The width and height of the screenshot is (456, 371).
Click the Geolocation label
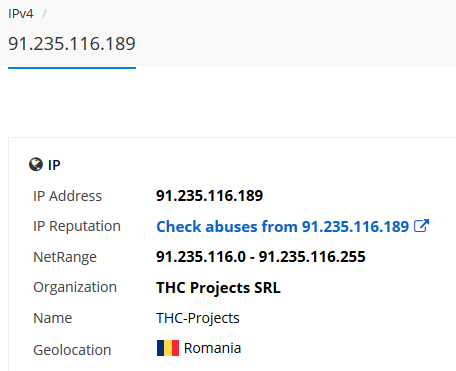(72, 350)
